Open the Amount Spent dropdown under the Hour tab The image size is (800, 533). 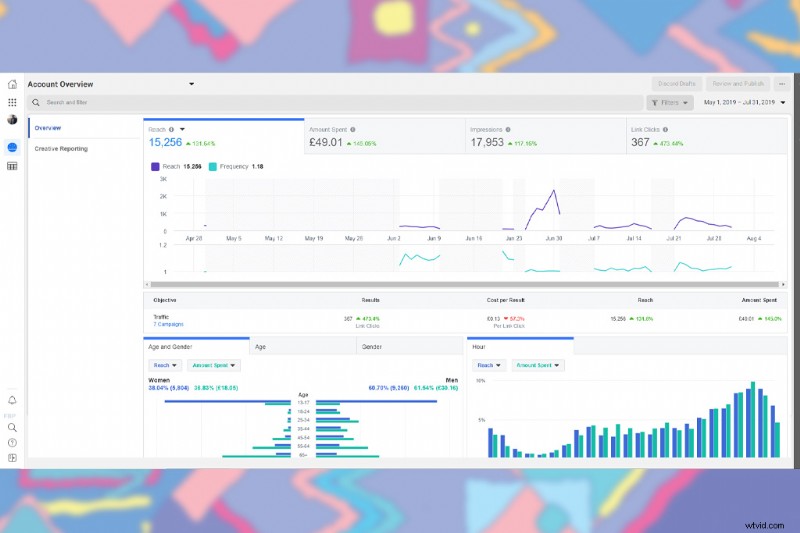538,365
